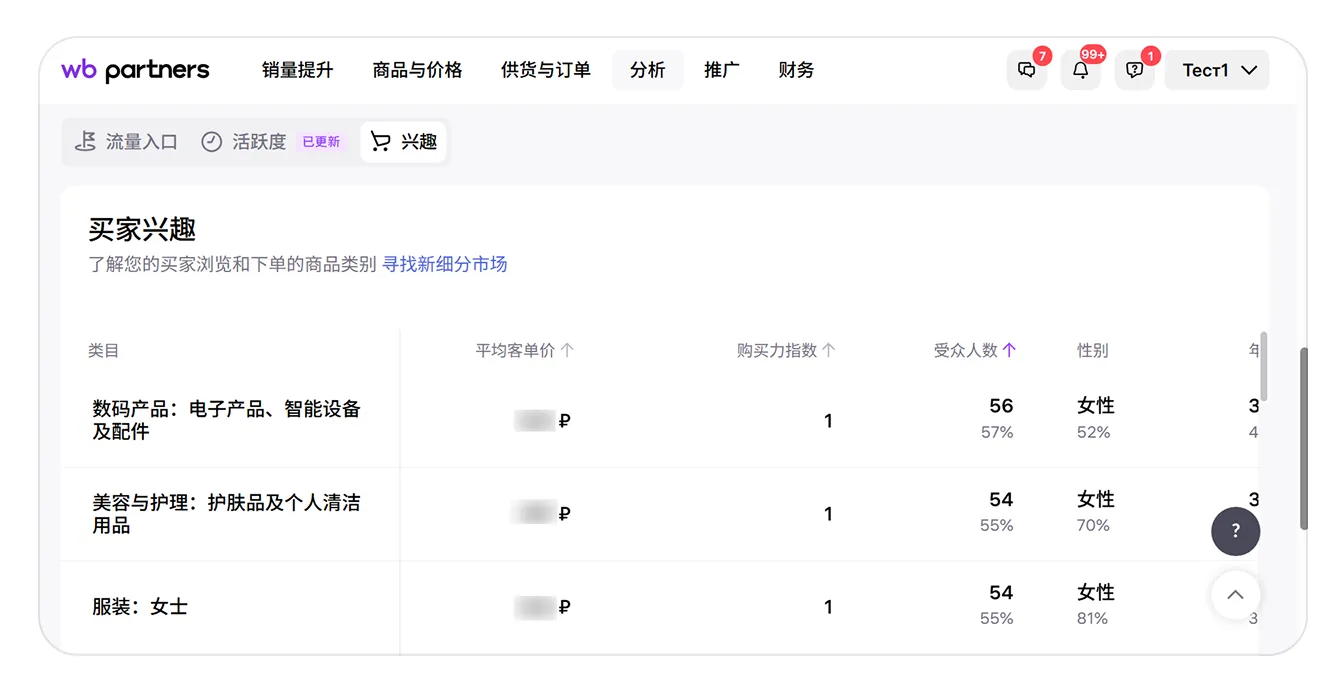Switch to the 流量入口 tab
This screenshot has width=1344, height=692.
126,142
